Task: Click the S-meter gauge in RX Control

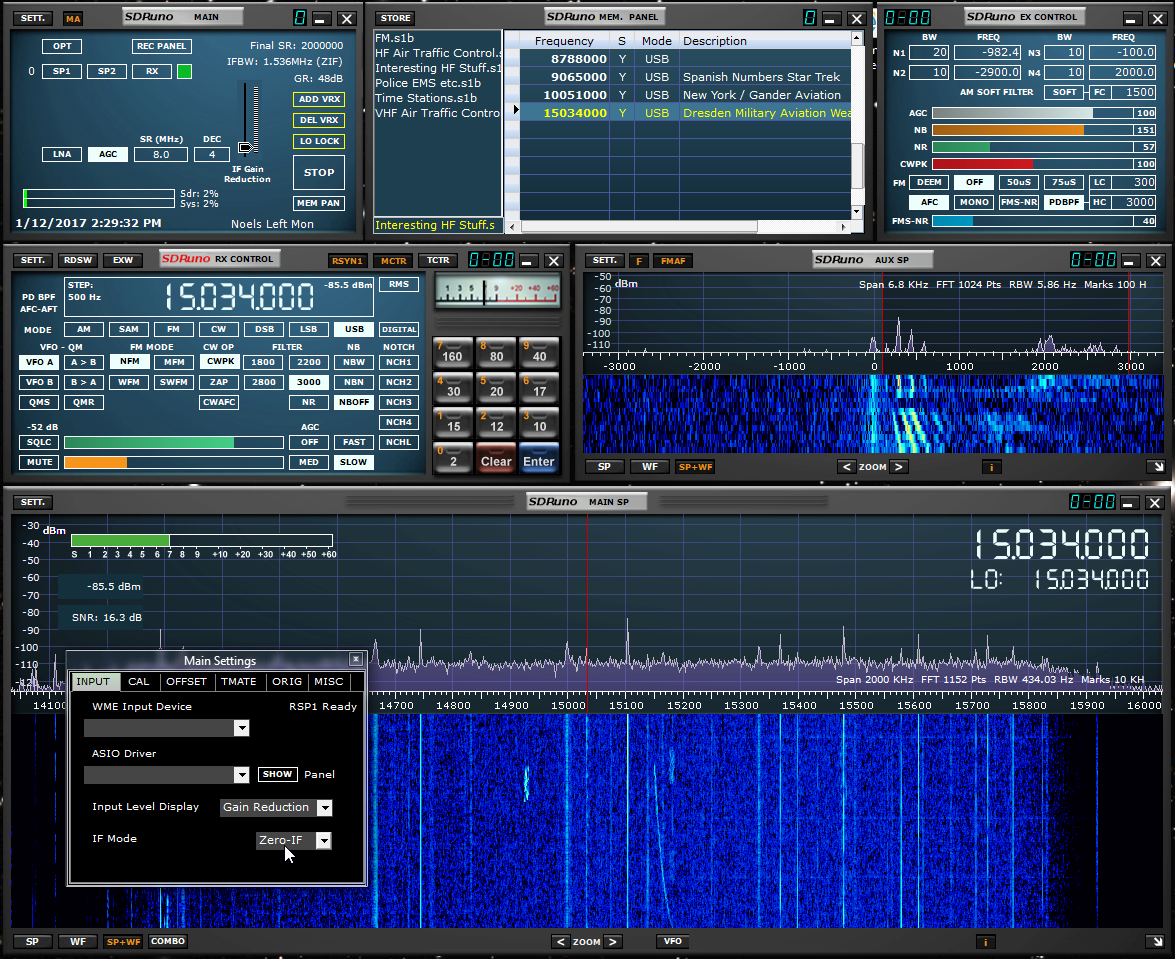Action: 498,291
